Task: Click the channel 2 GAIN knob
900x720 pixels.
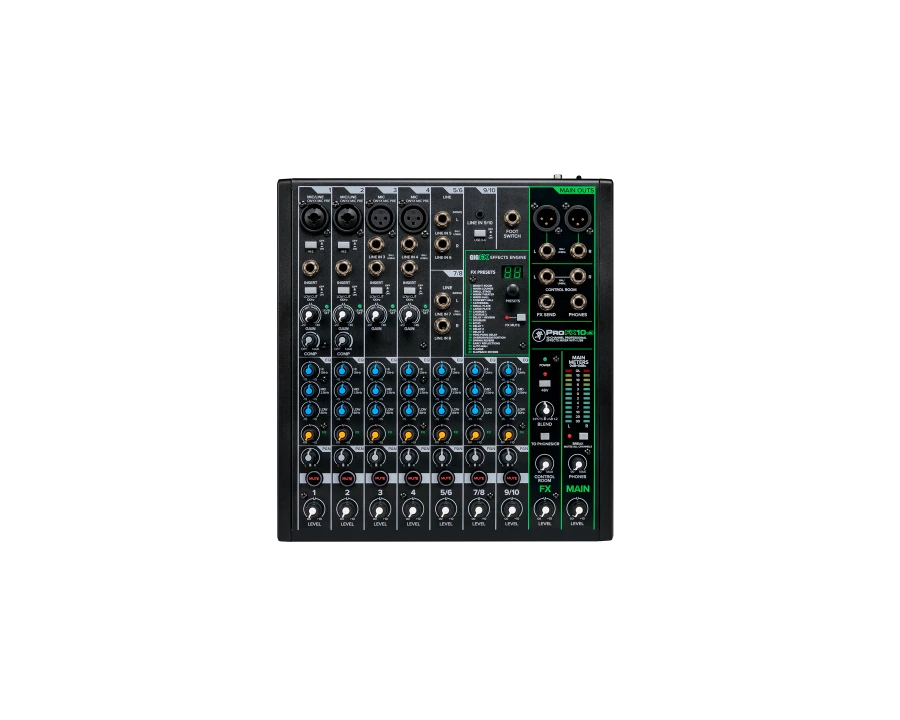Action: 342,313
